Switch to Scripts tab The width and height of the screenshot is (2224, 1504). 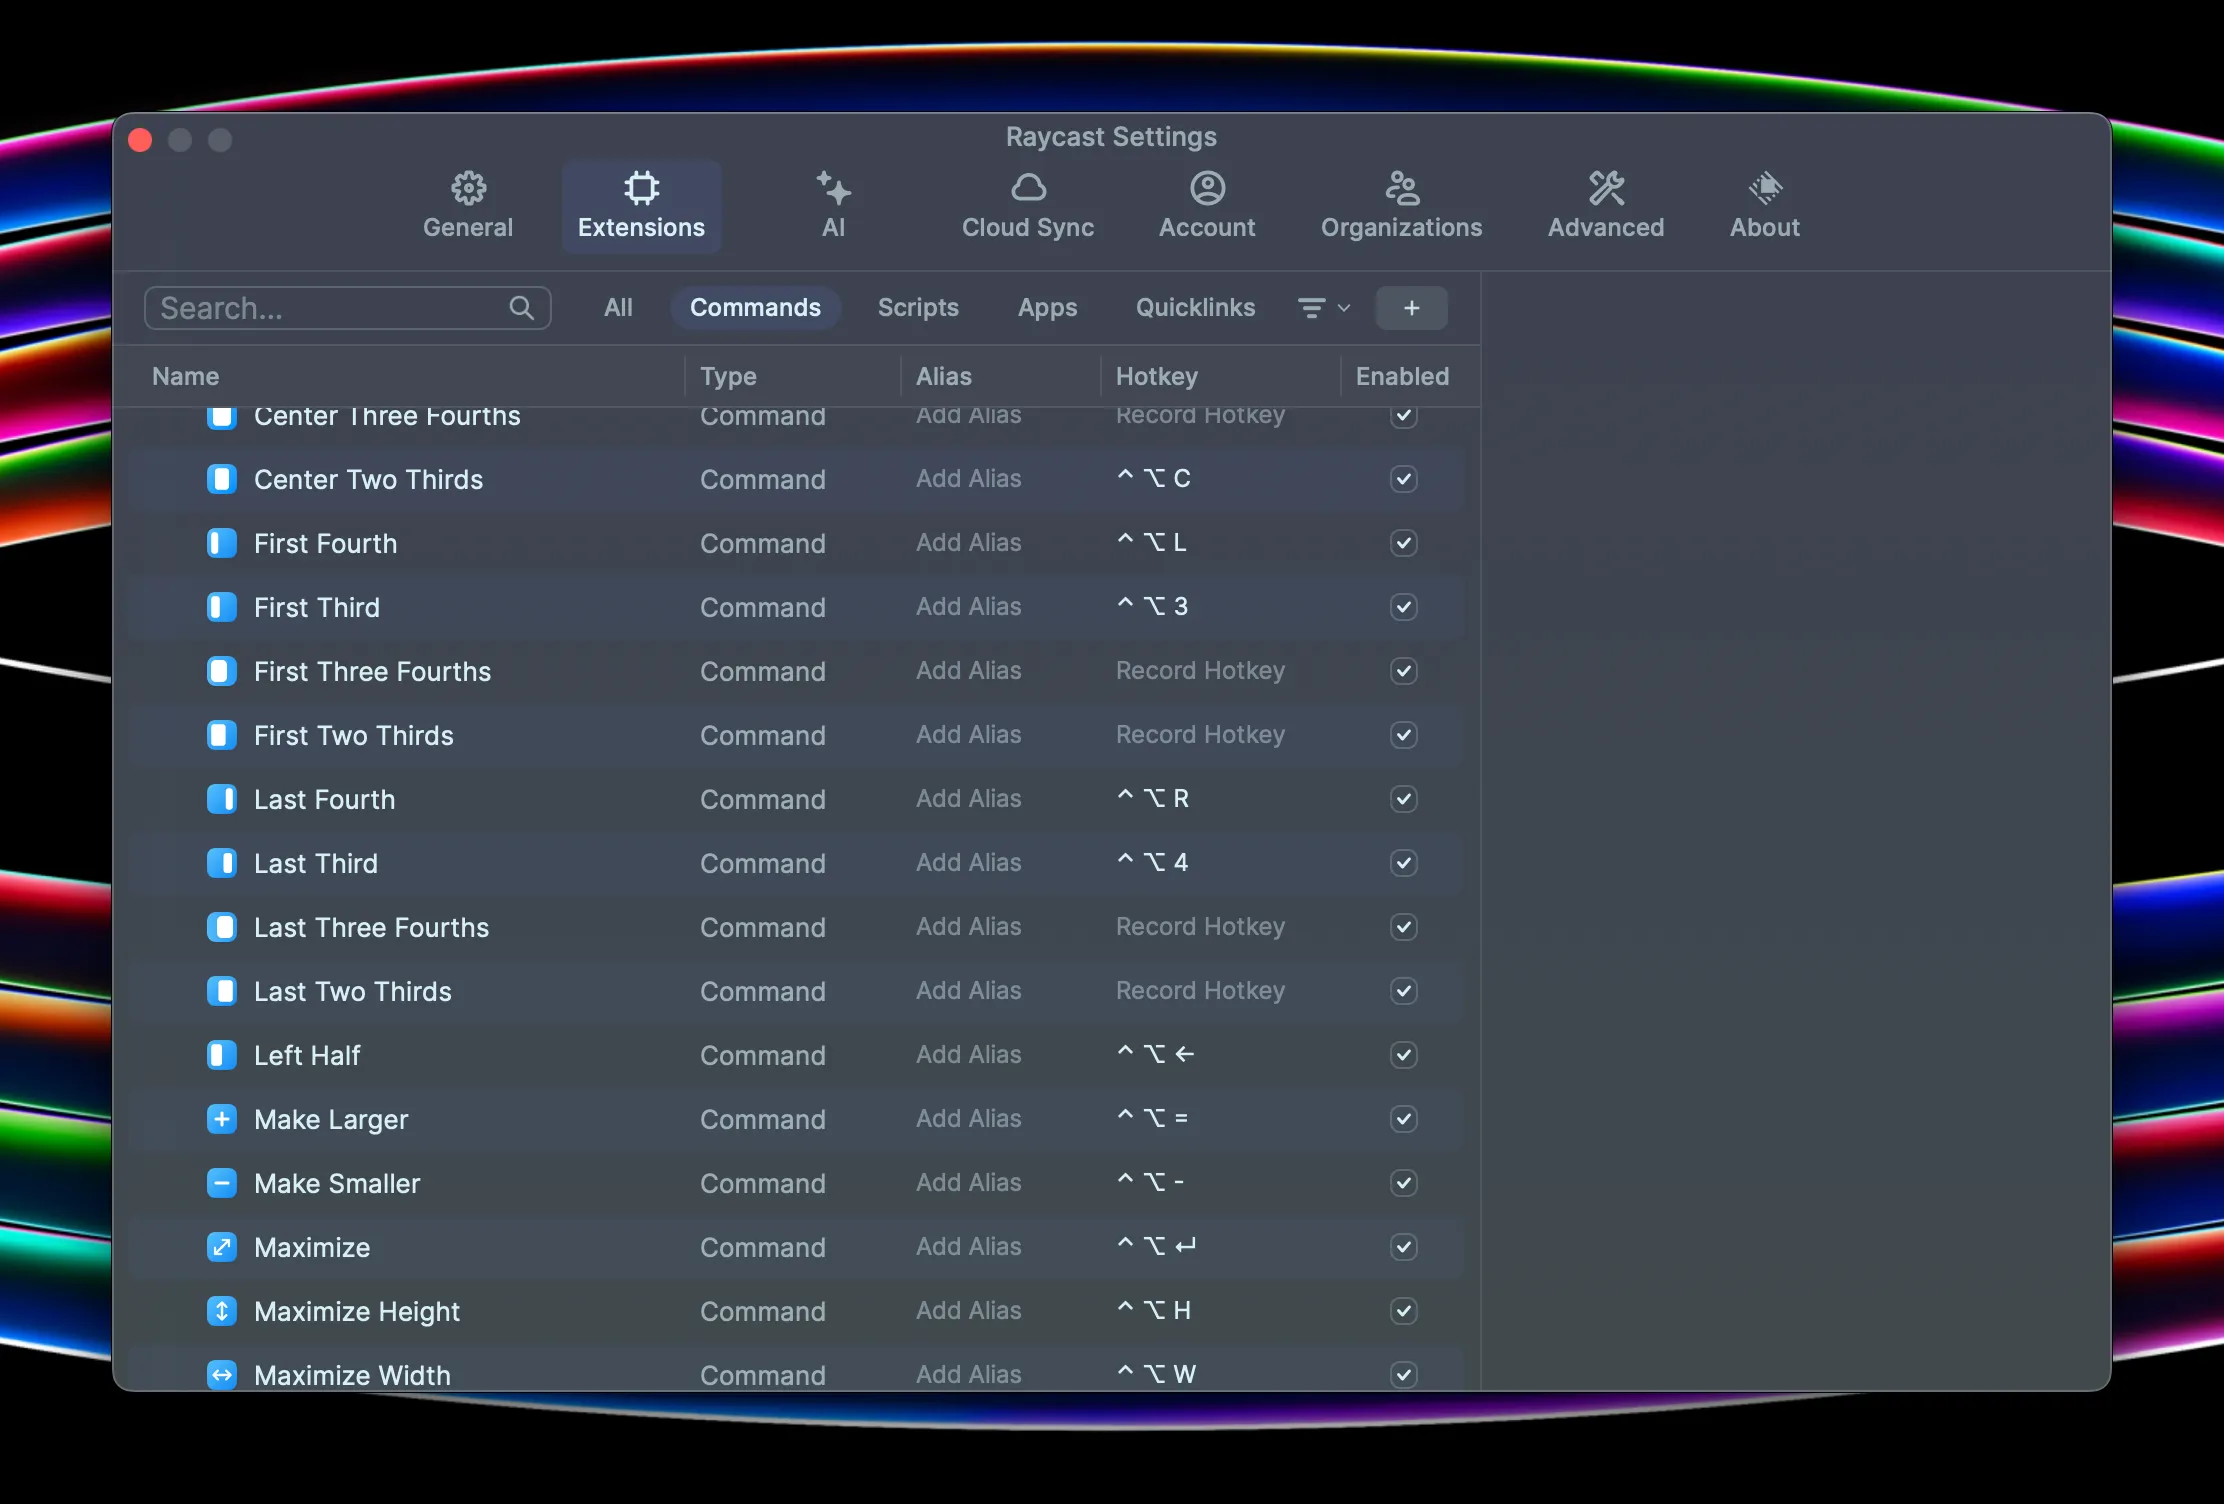click(918, 307)
